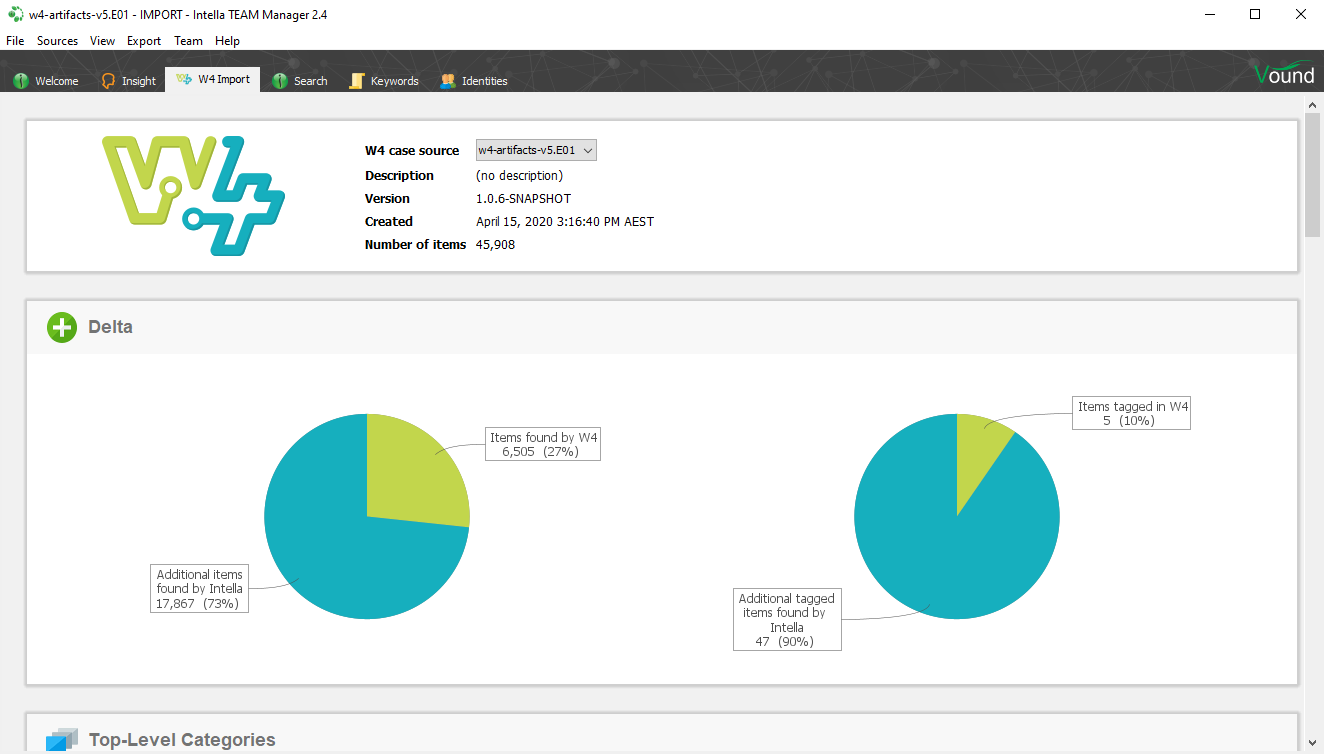Open the W4 case source dropdown

(536, 150)
